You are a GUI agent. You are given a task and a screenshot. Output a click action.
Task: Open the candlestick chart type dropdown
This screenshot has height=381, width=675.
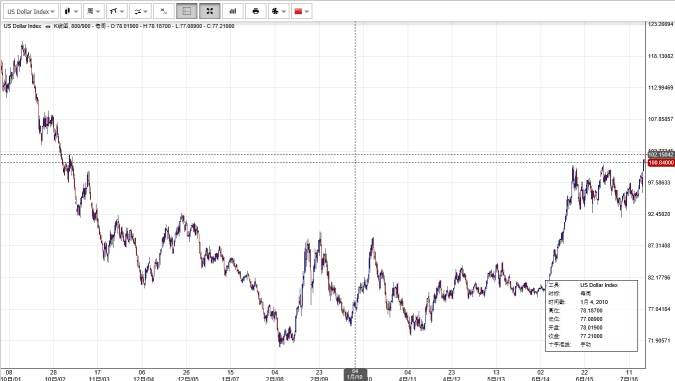click(x=71, y=11)
